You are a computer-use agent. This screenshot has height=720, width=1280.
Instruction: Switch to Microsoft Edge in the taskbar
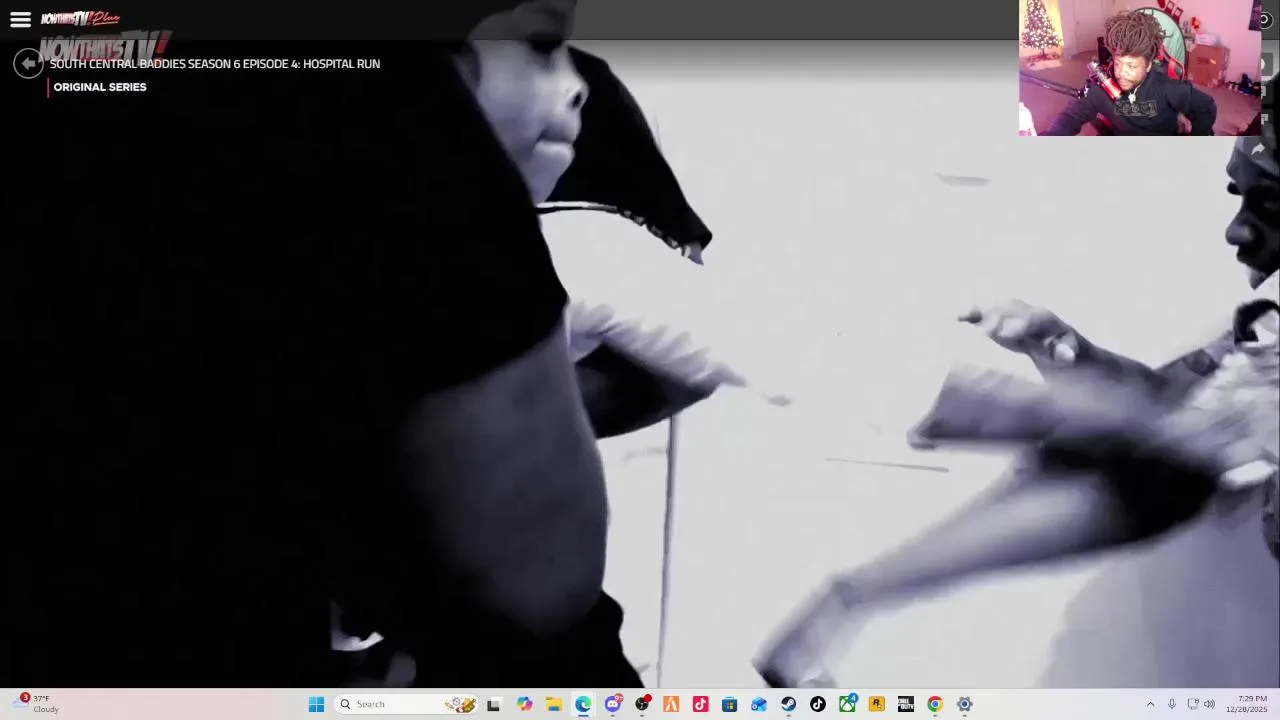583,704
